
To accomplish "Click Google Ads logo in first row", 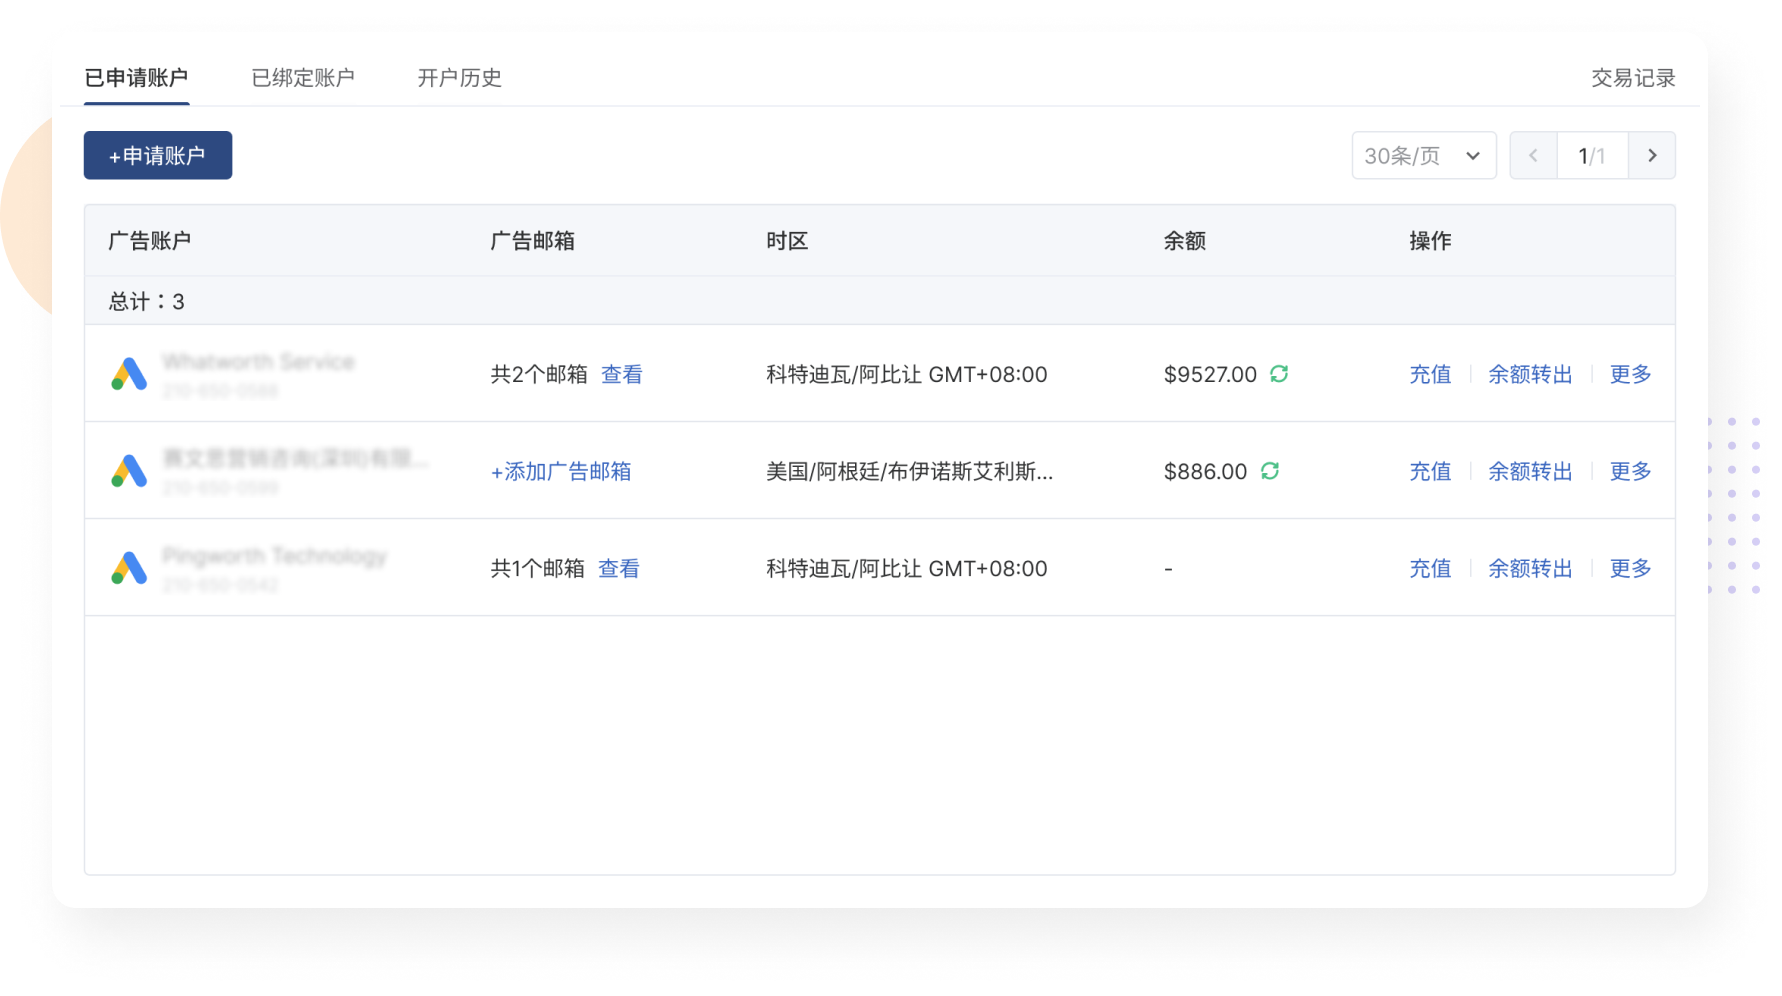I will 129,374.
